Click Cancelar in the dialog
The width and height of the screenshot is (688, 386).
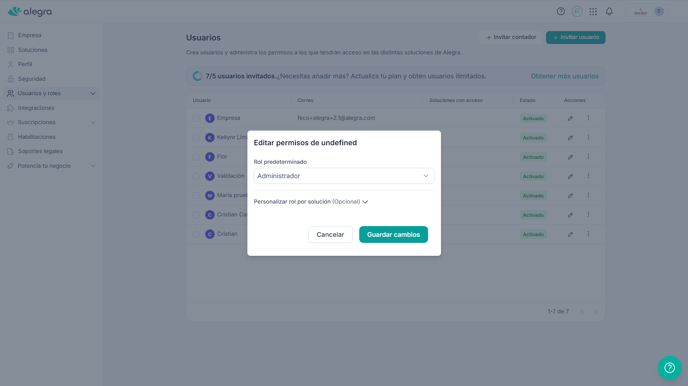point(330,235)
